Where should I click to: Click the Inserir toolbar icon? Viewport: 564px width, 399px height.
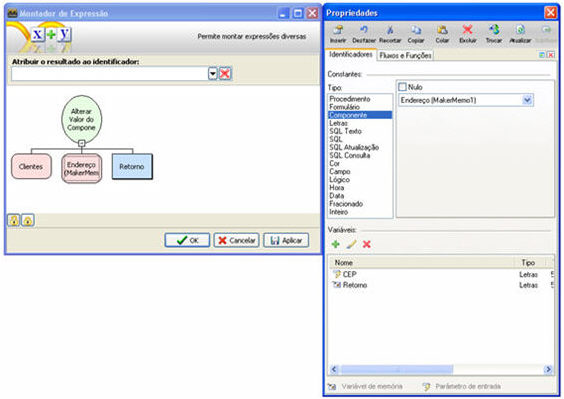pyautogui.click(x=338, y=30)
